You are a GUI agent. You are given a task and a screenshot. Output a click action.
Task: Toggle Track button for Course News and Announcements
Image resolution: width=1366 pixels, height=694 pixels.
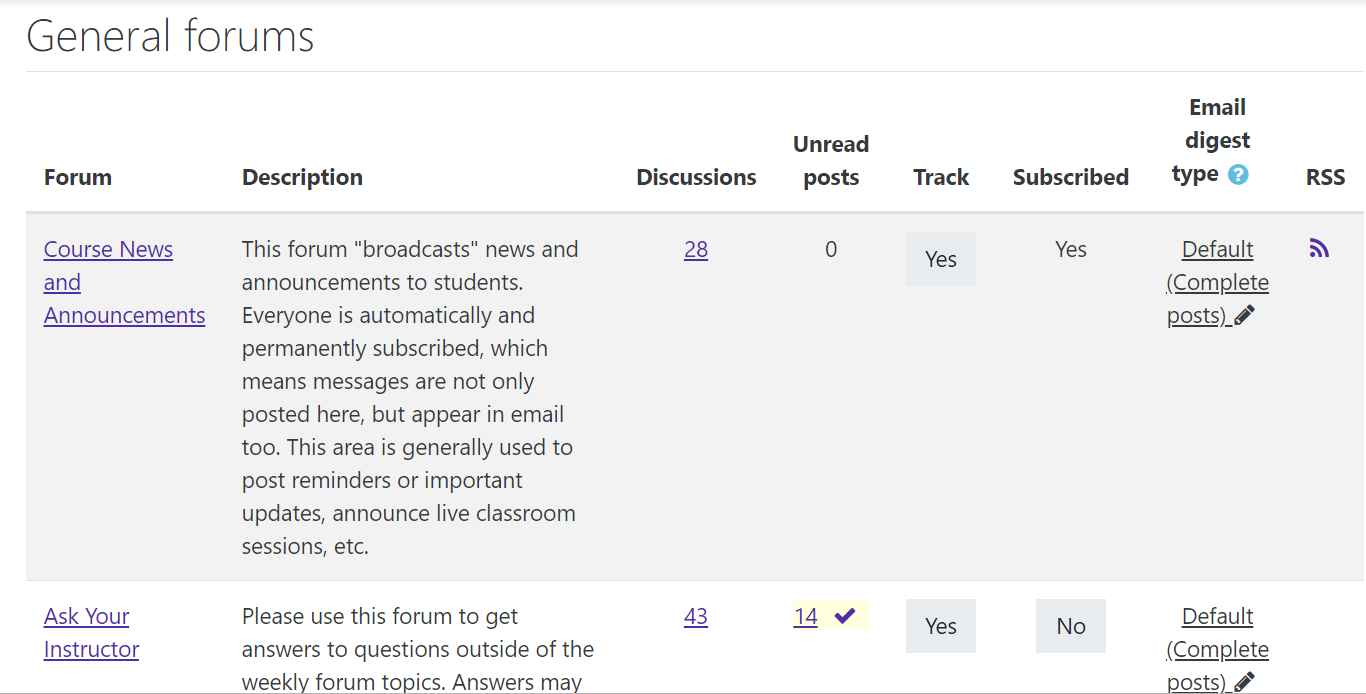click(940, 259)
